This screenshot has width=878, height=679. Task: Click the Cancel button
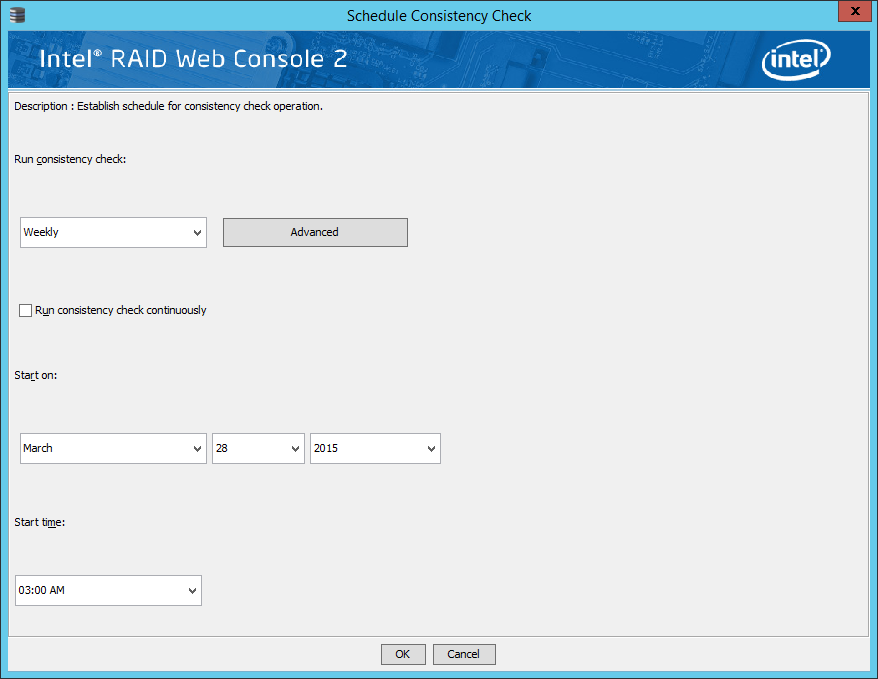click(x=464, y=654)
